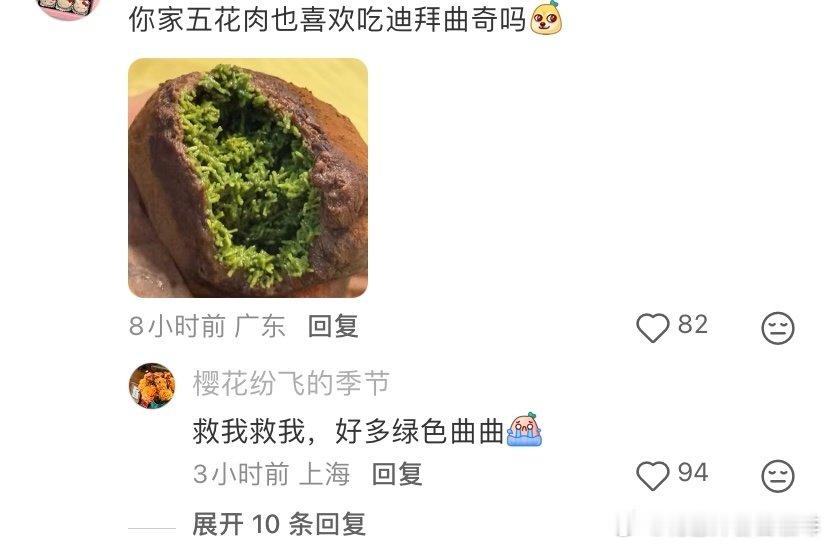This screenshot has height=545, width=828.
Task: Open the top commenter's partially visible avatar
Action: (x=69, y=9)
